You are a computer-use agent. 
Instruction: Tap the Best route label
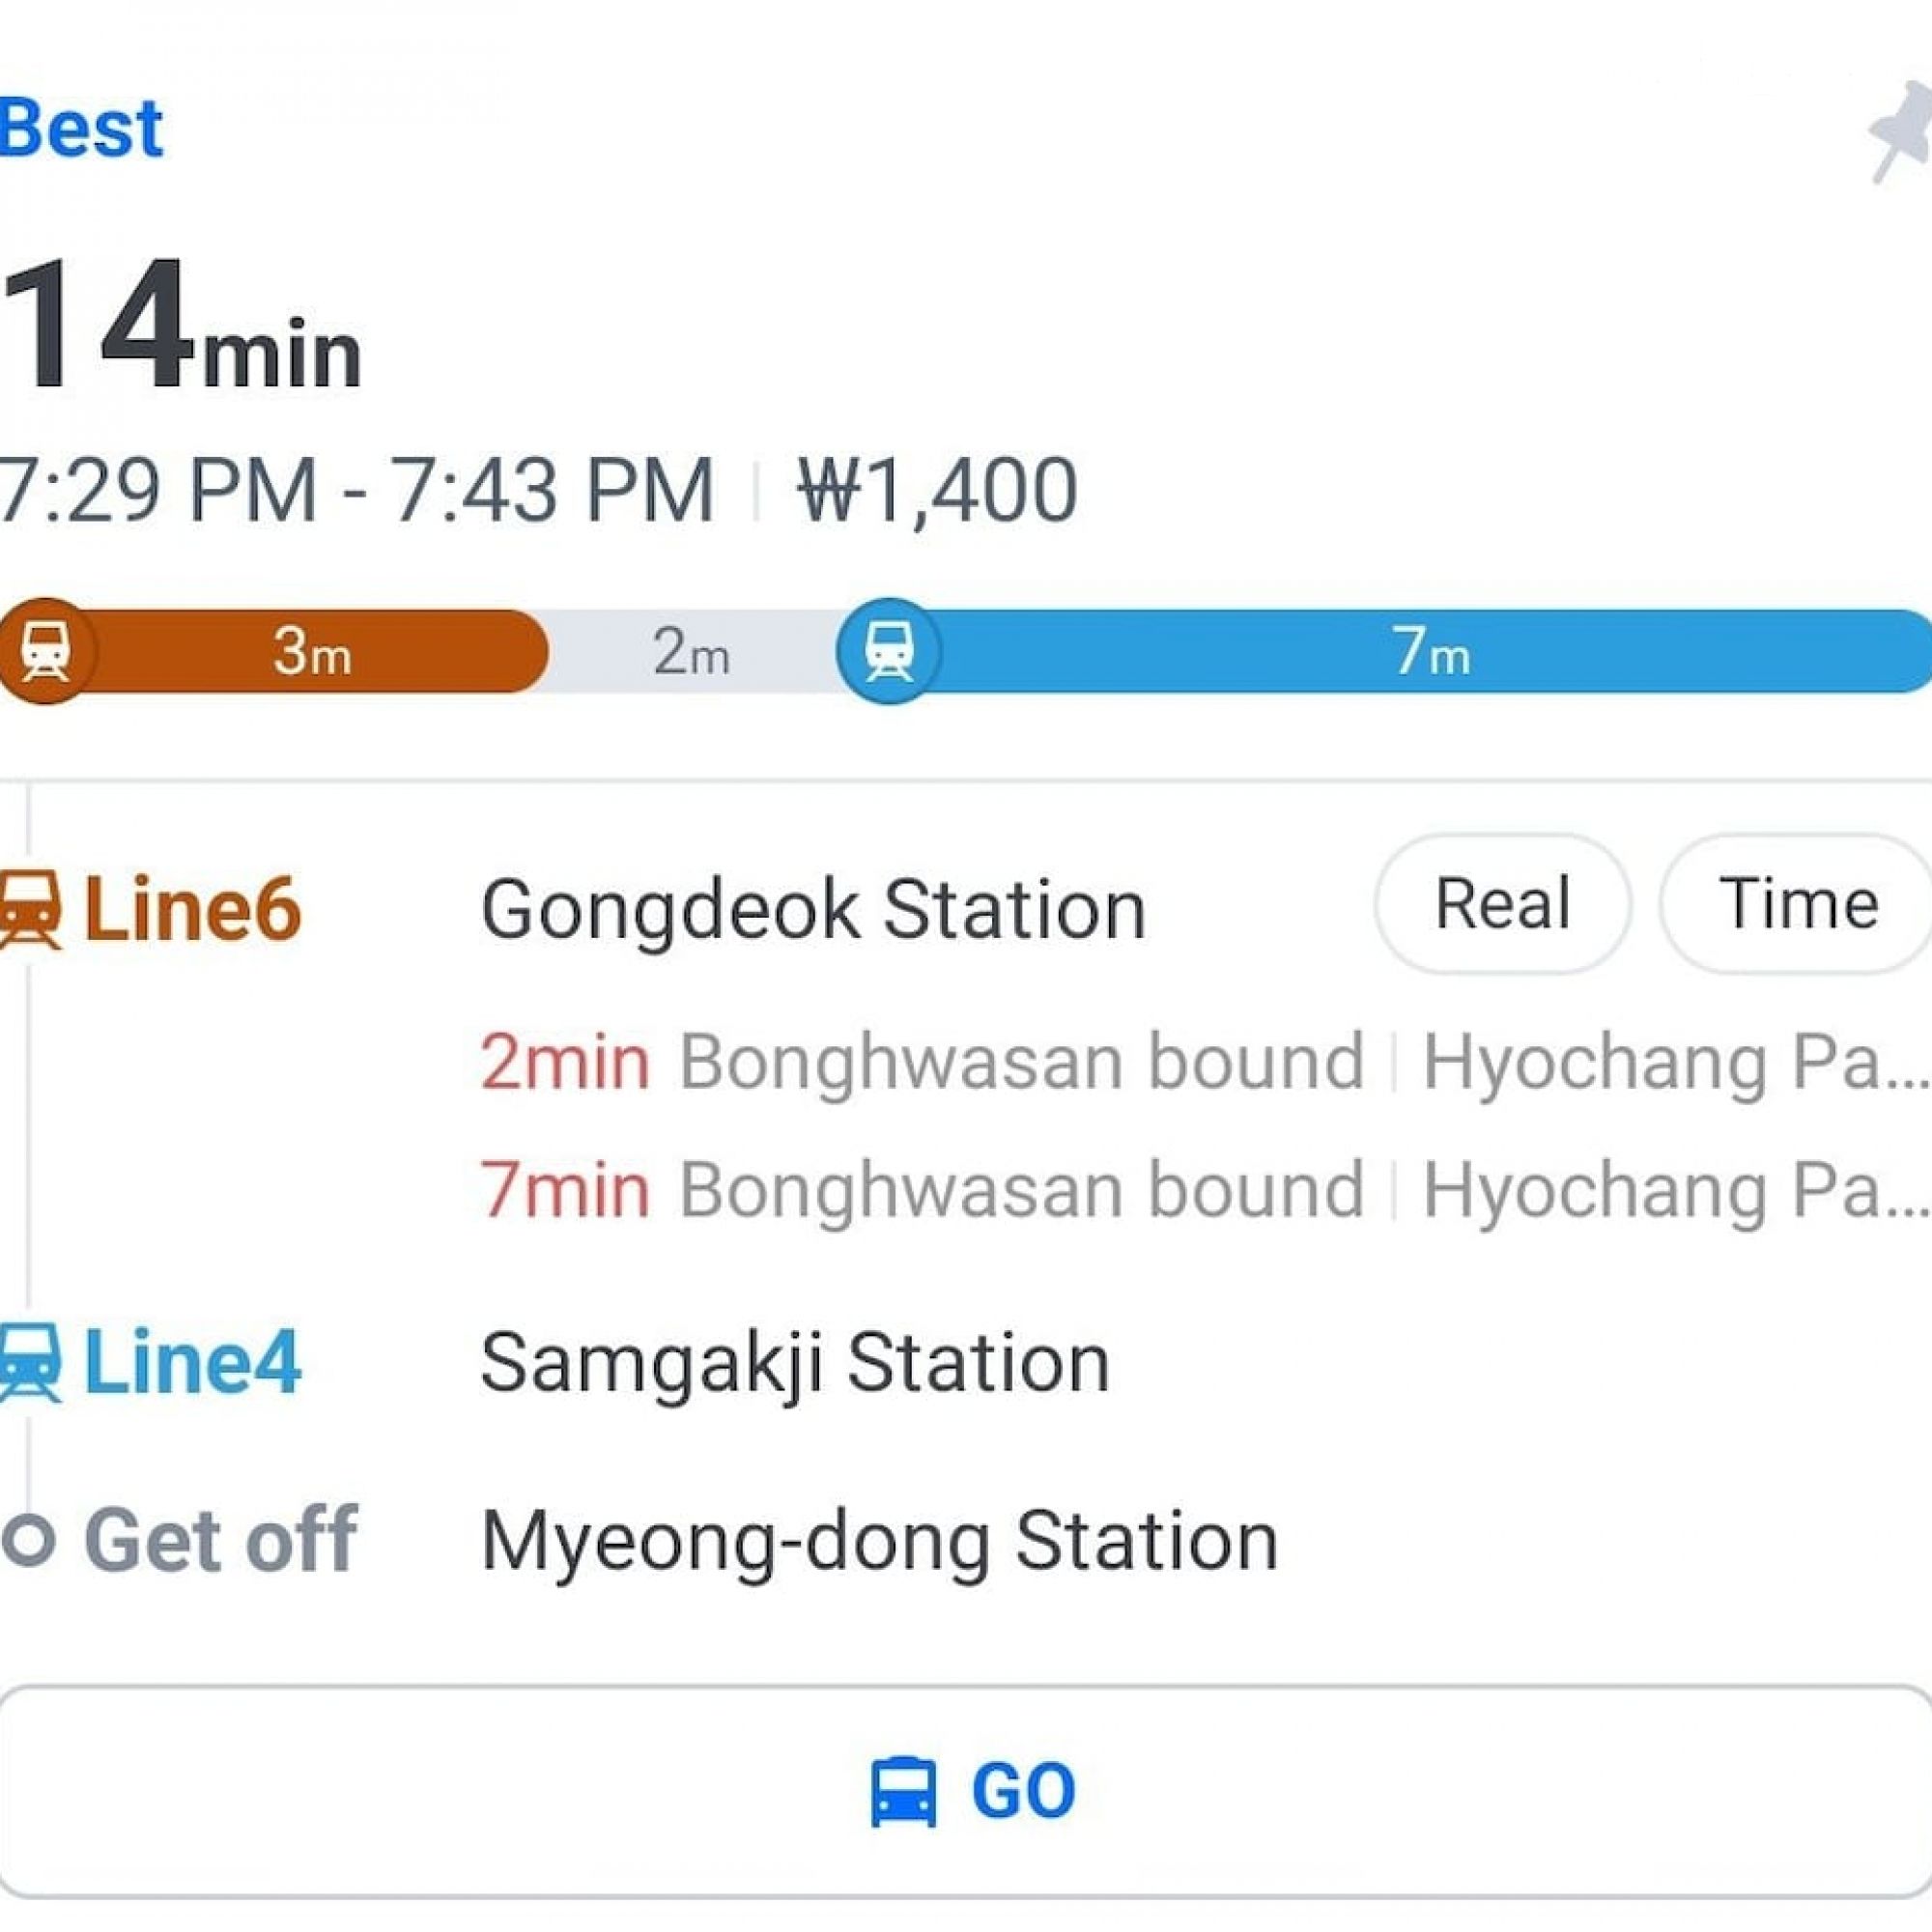[x=80, y=128]
